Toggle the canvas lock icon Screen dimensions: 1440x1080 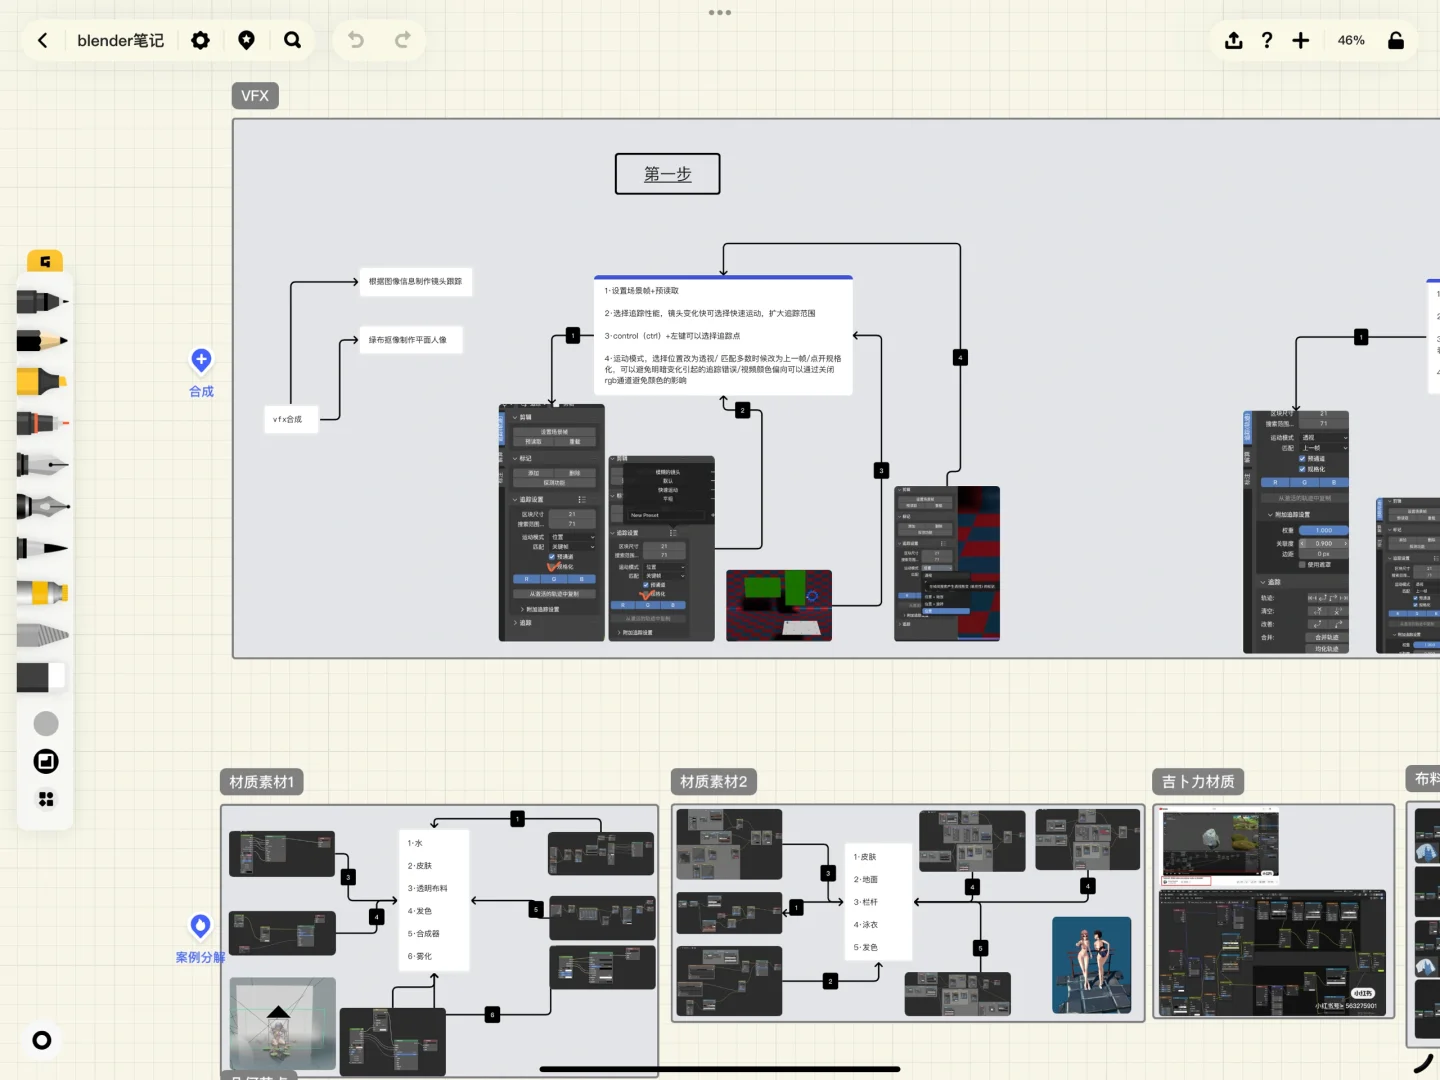pyautogui.click(x=1396, y=40)
